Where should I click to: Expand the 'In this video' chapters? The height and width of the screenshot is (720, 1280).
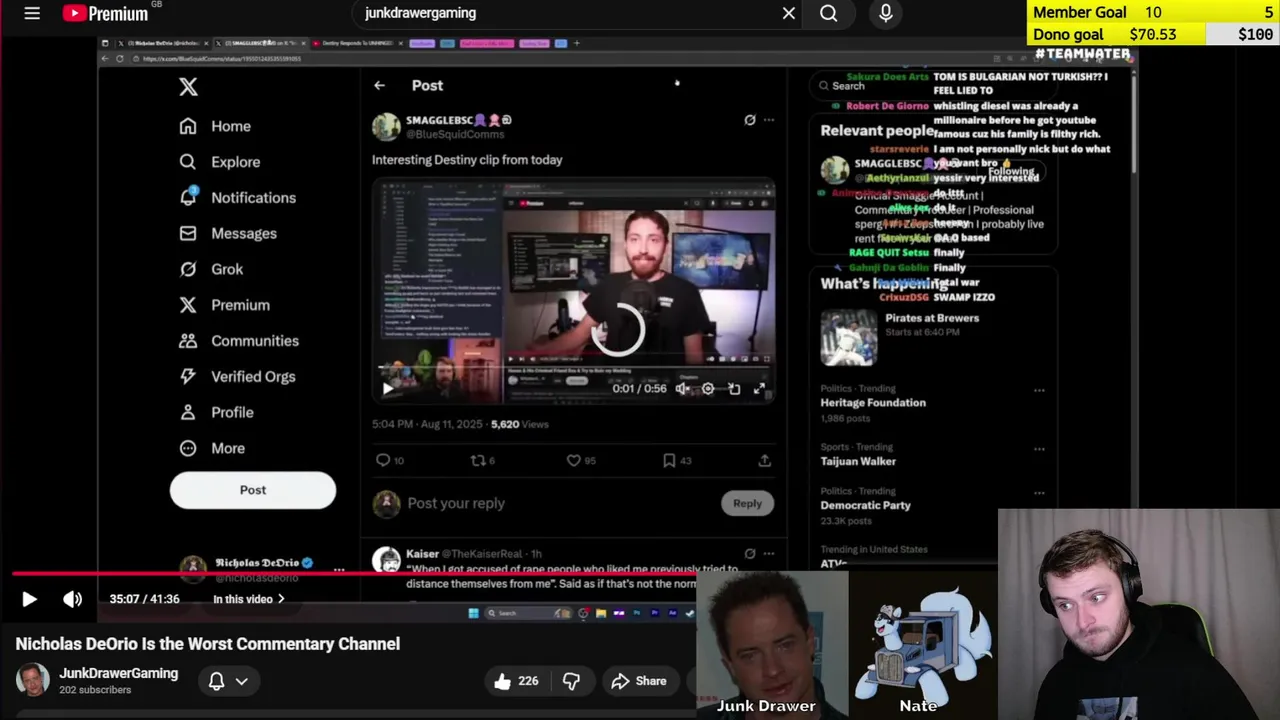click(249, 599)
